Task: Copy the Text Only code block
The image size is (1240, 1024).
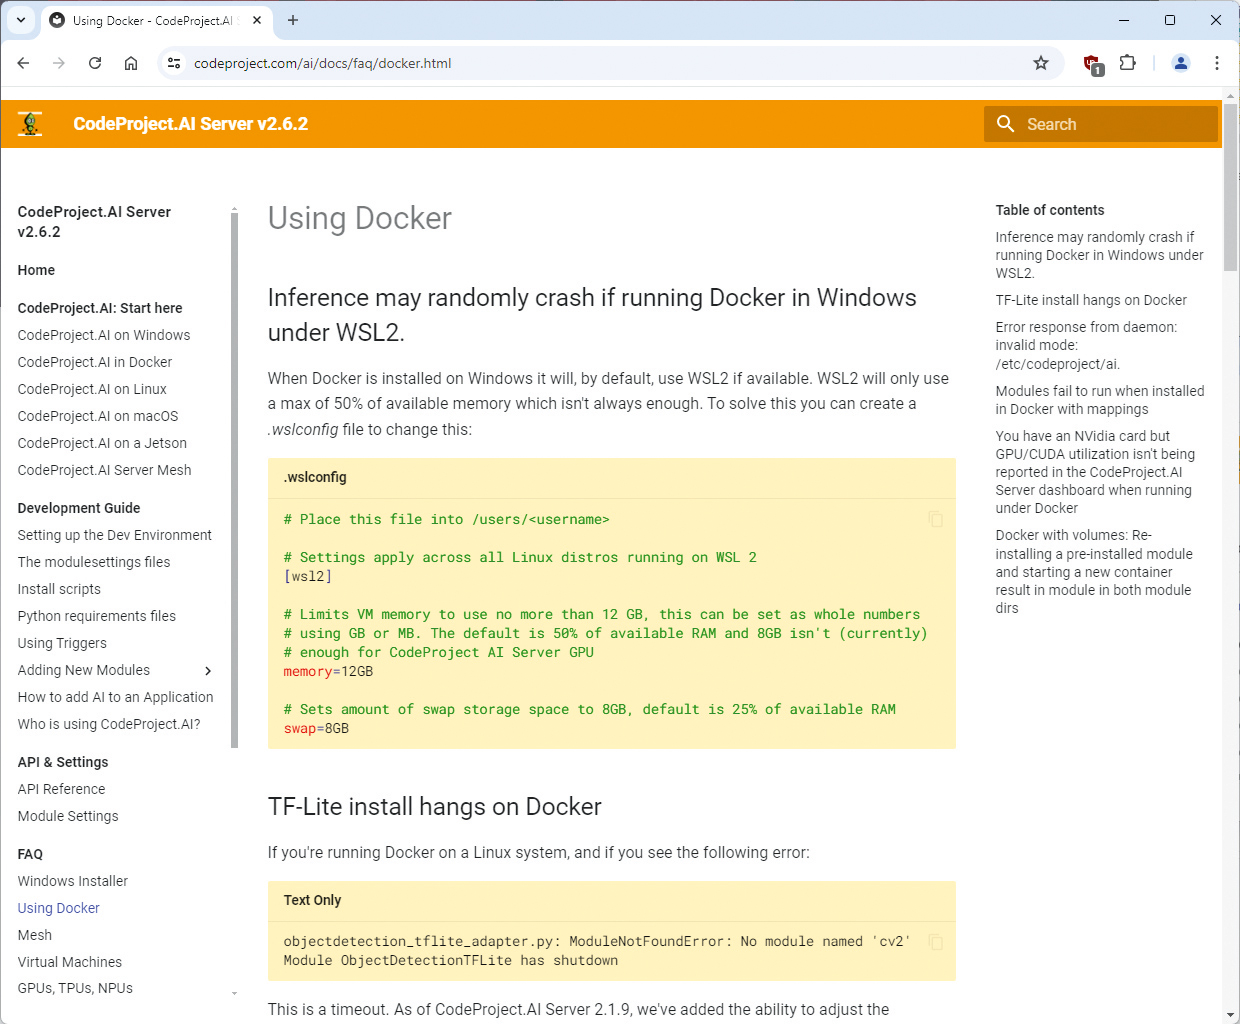Action: point(935,942)
